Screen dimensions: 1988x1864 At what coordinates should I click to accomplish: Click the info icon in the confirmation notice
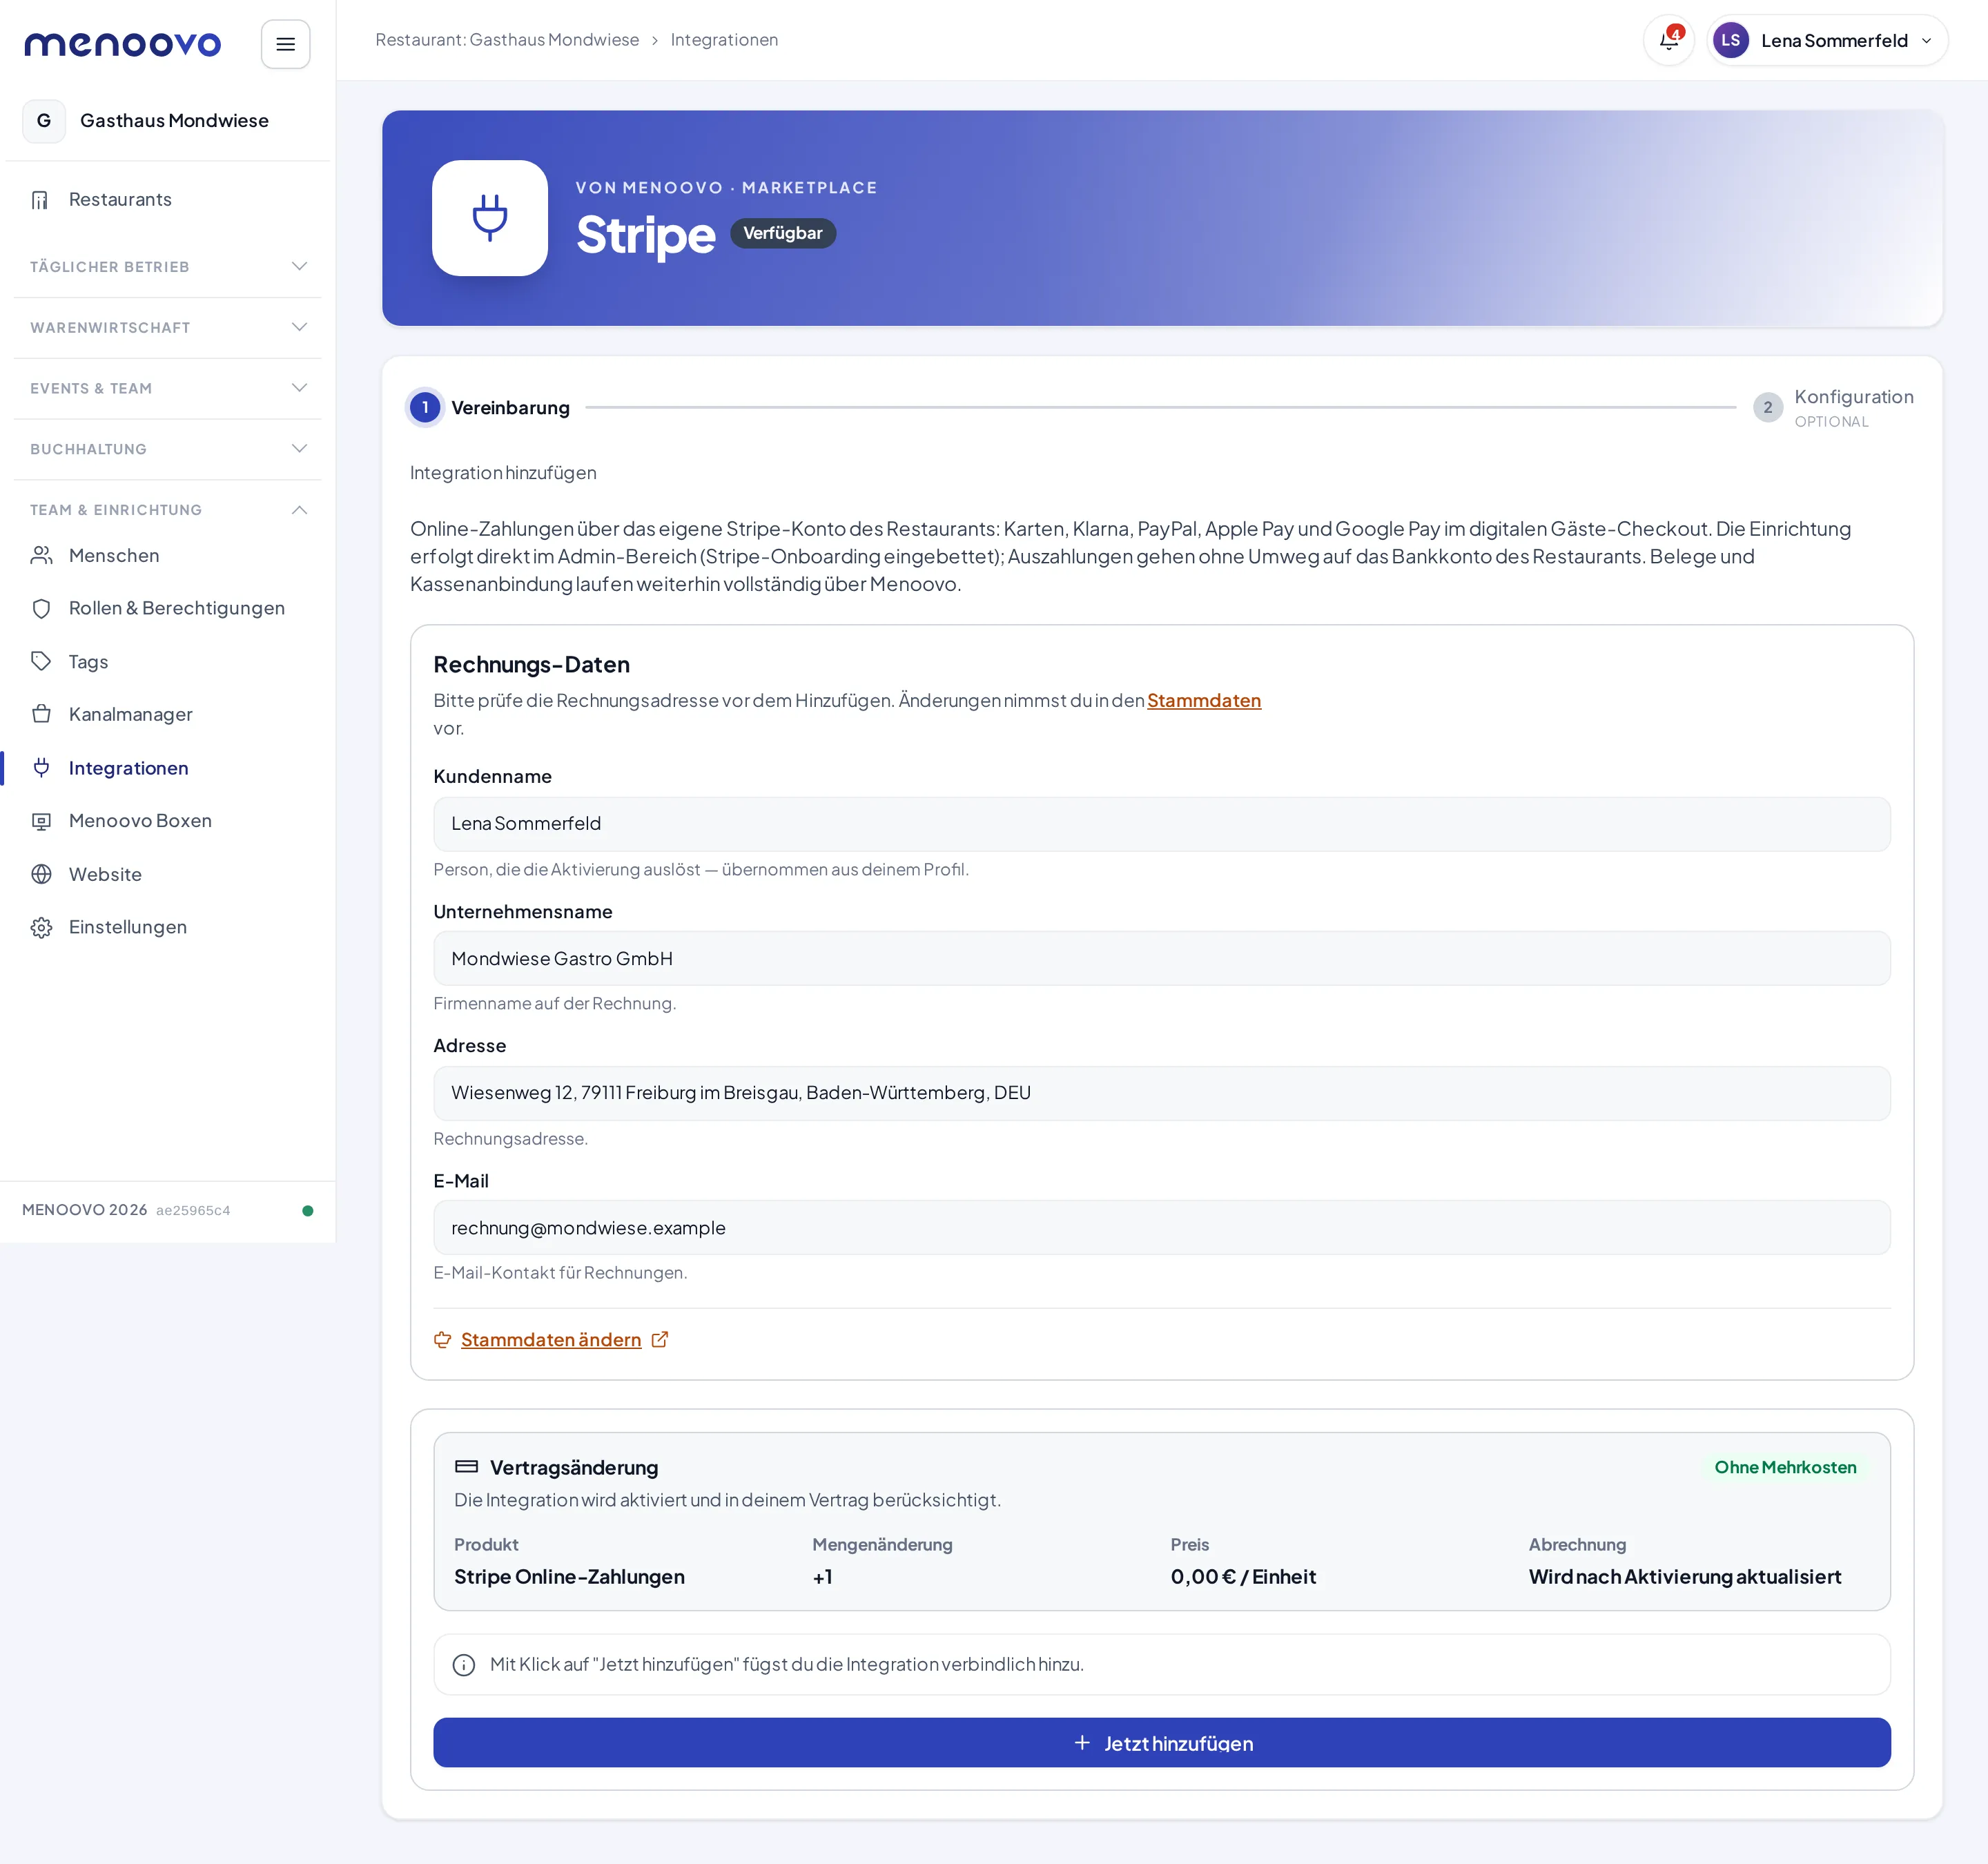click(464, 1665)
